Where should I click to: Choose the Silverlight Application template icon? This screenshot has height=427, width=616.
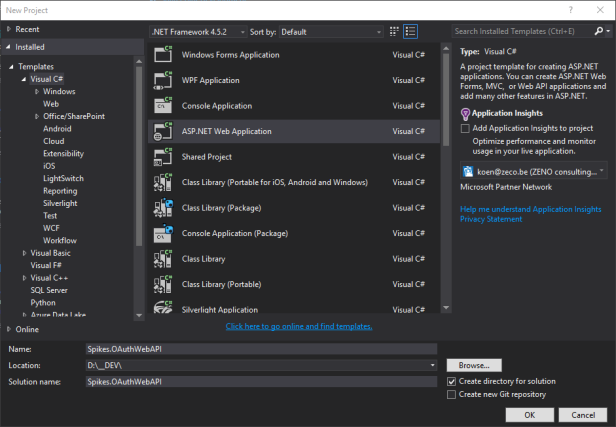163,307
